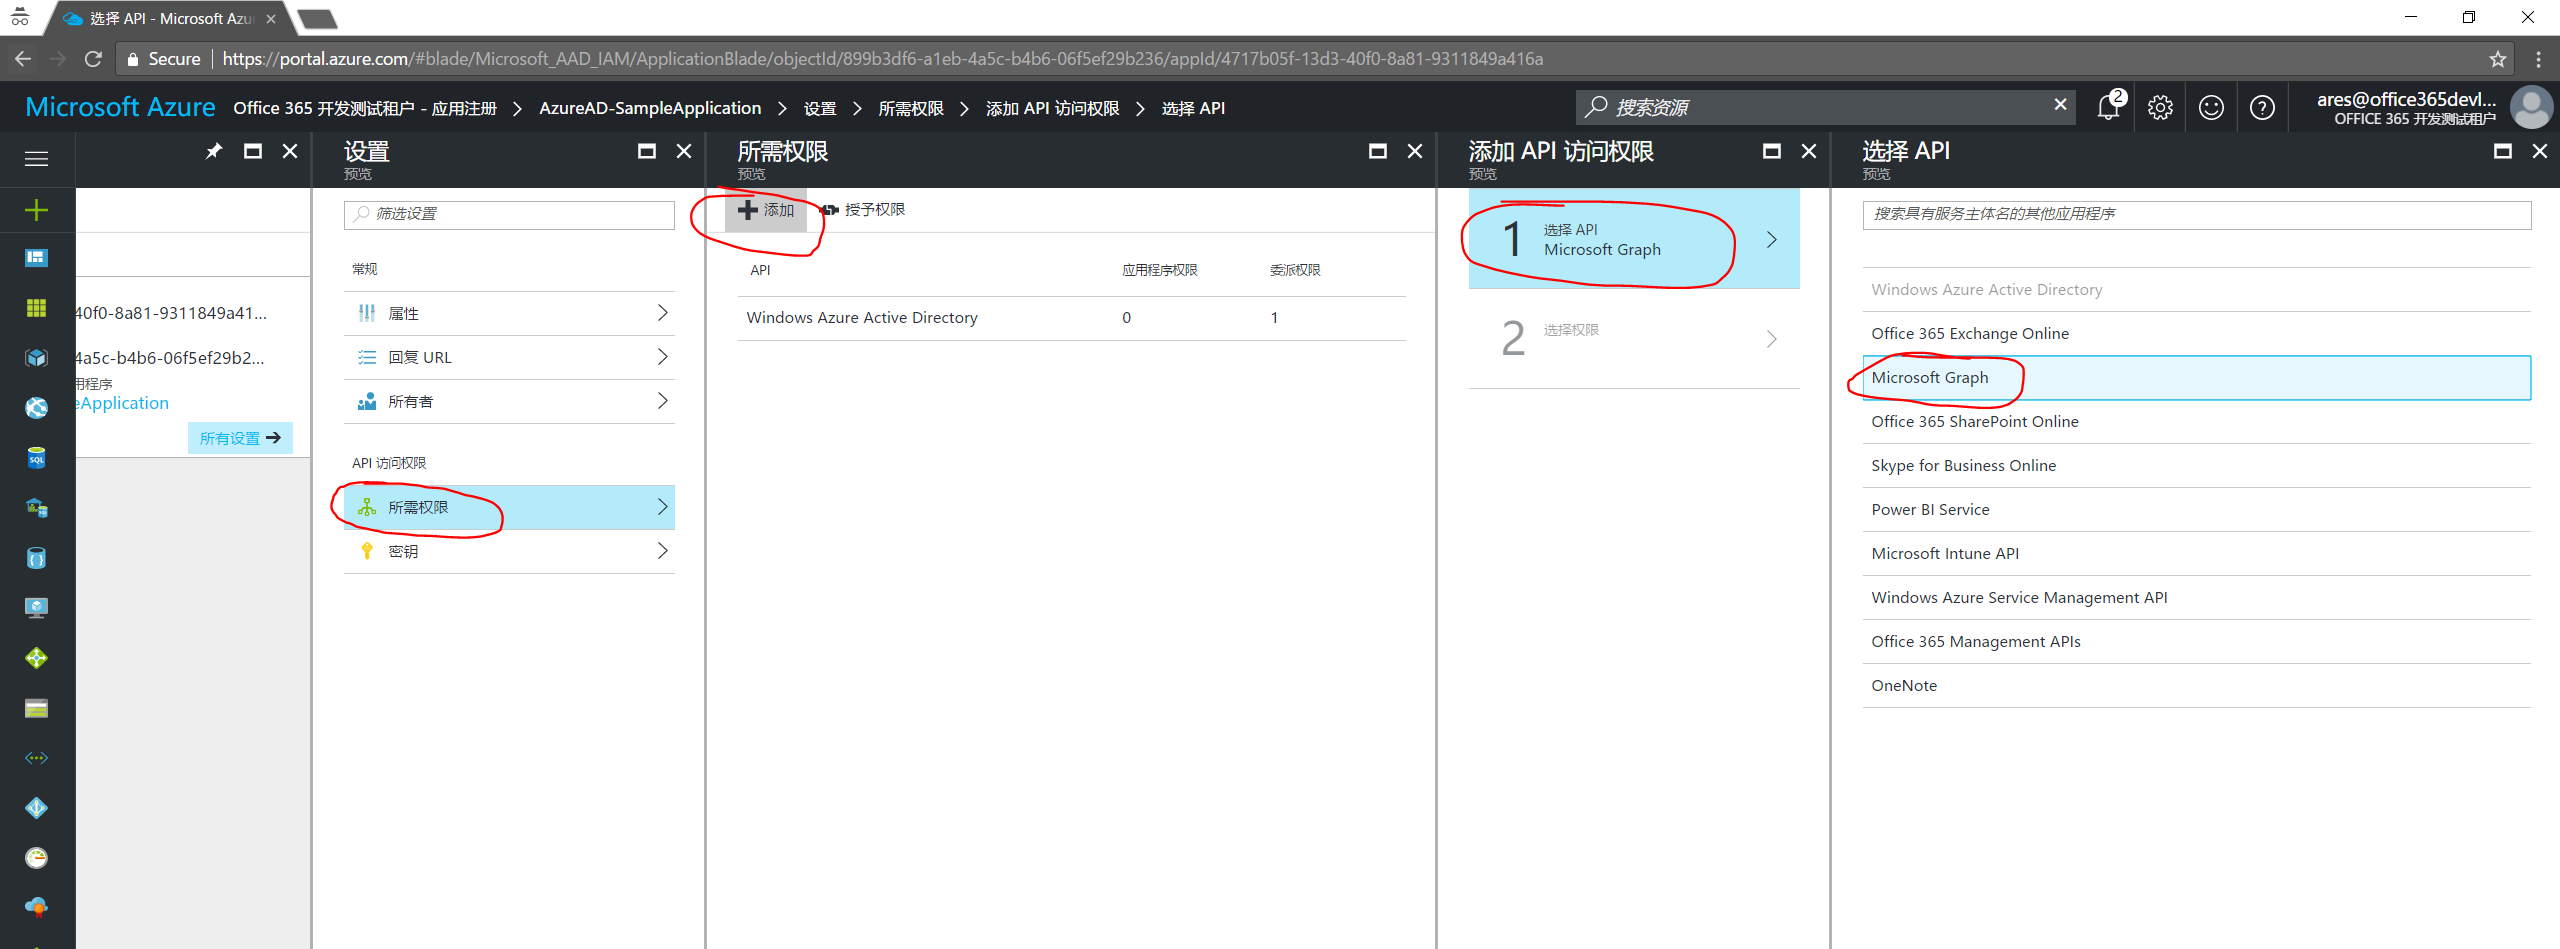The width and height of the screenshot is (2560, 949).
Task: Select Microsoft Intune API
Action: (2196, 554)
